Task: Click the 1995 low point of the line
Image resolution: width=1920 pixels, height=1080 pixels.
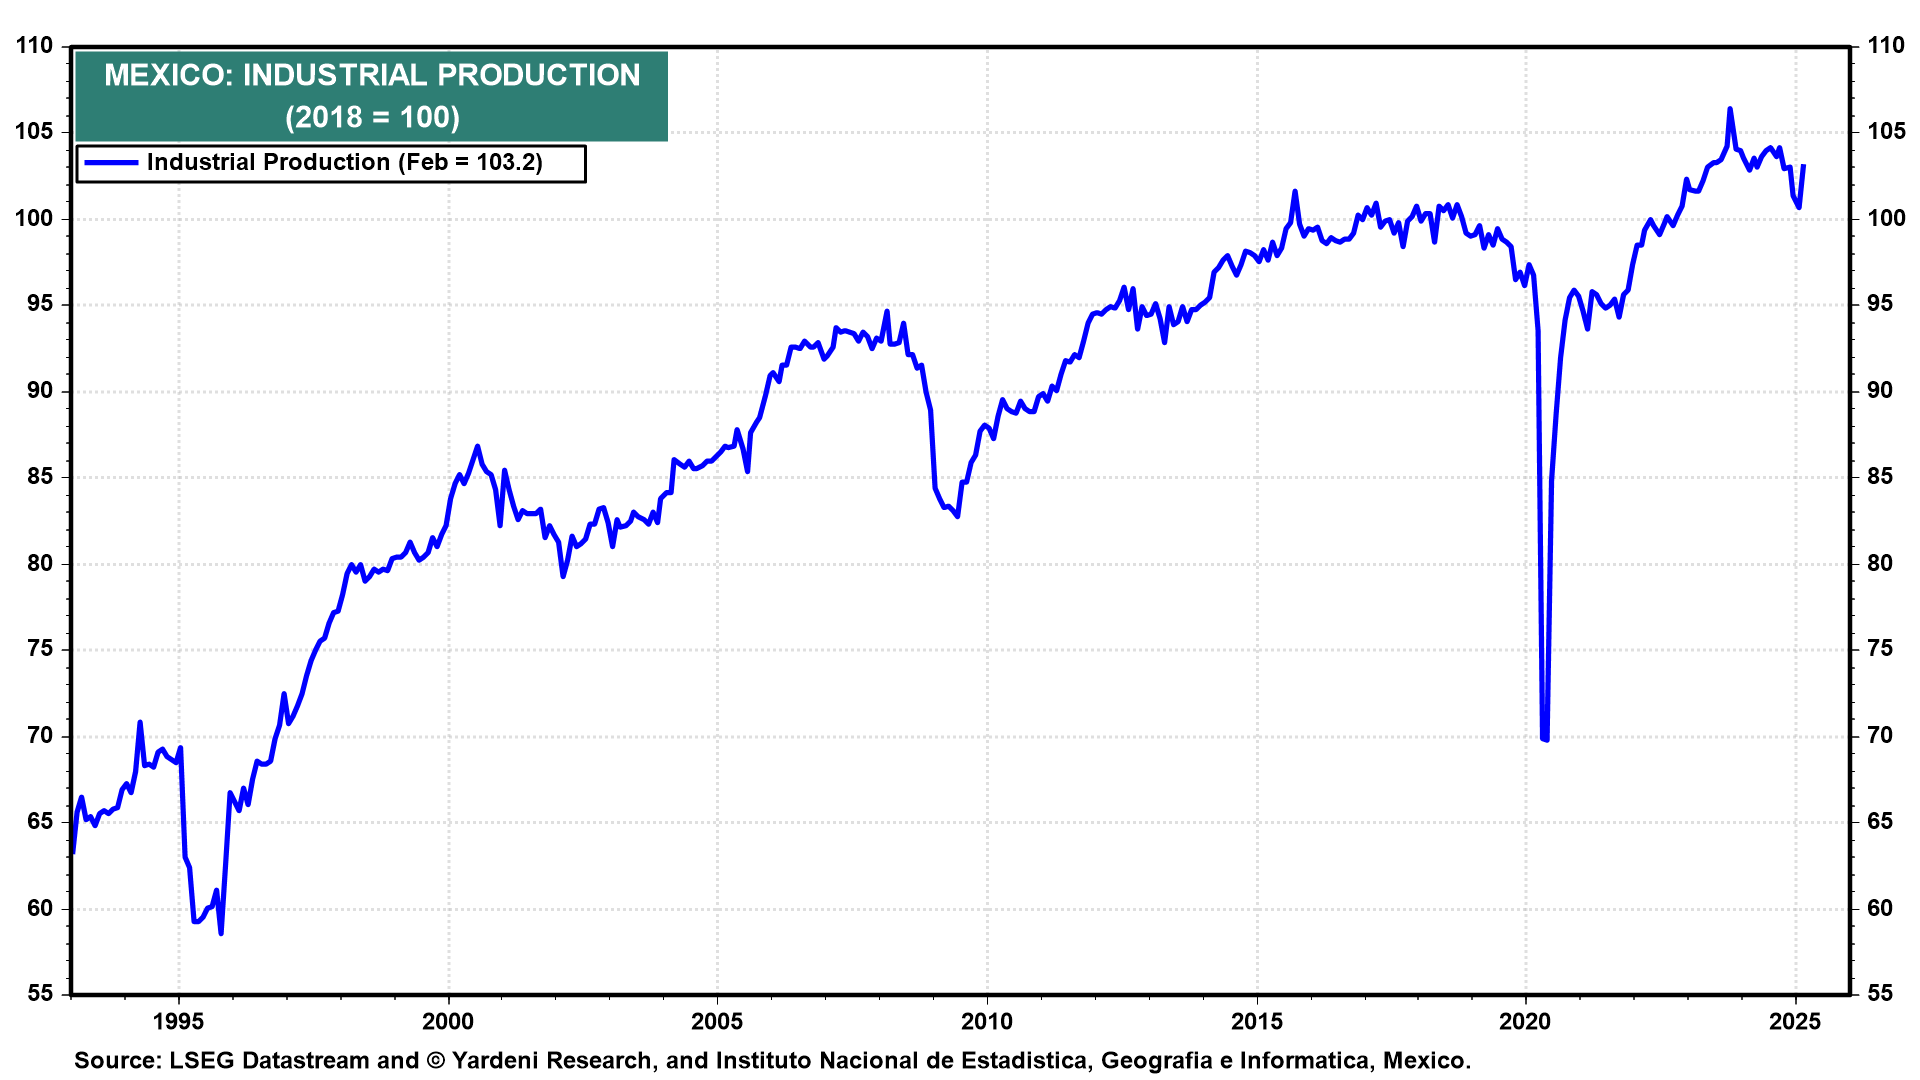Action: click(221, 932)
